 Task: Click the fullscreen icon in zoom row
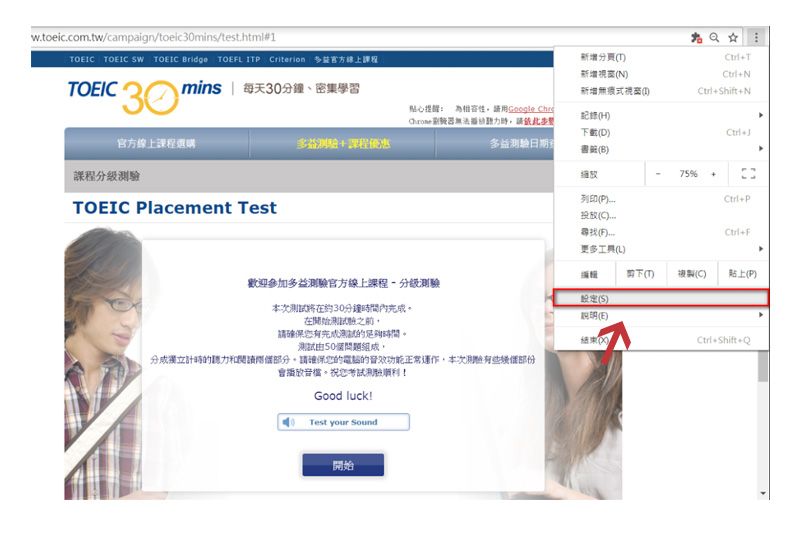[x=748, y=174]
